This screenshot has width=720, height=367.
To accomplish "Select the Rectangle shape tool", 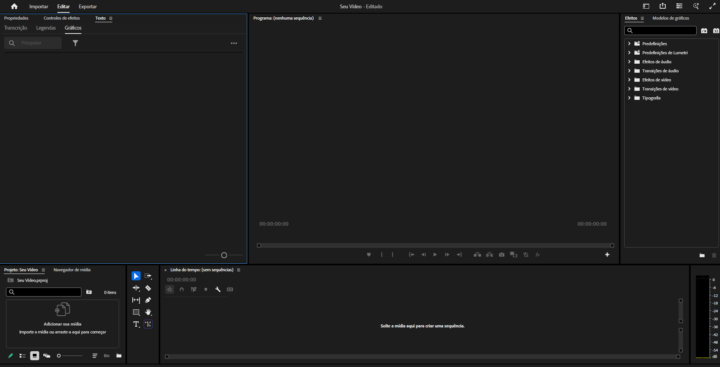I will click(136, 312).
